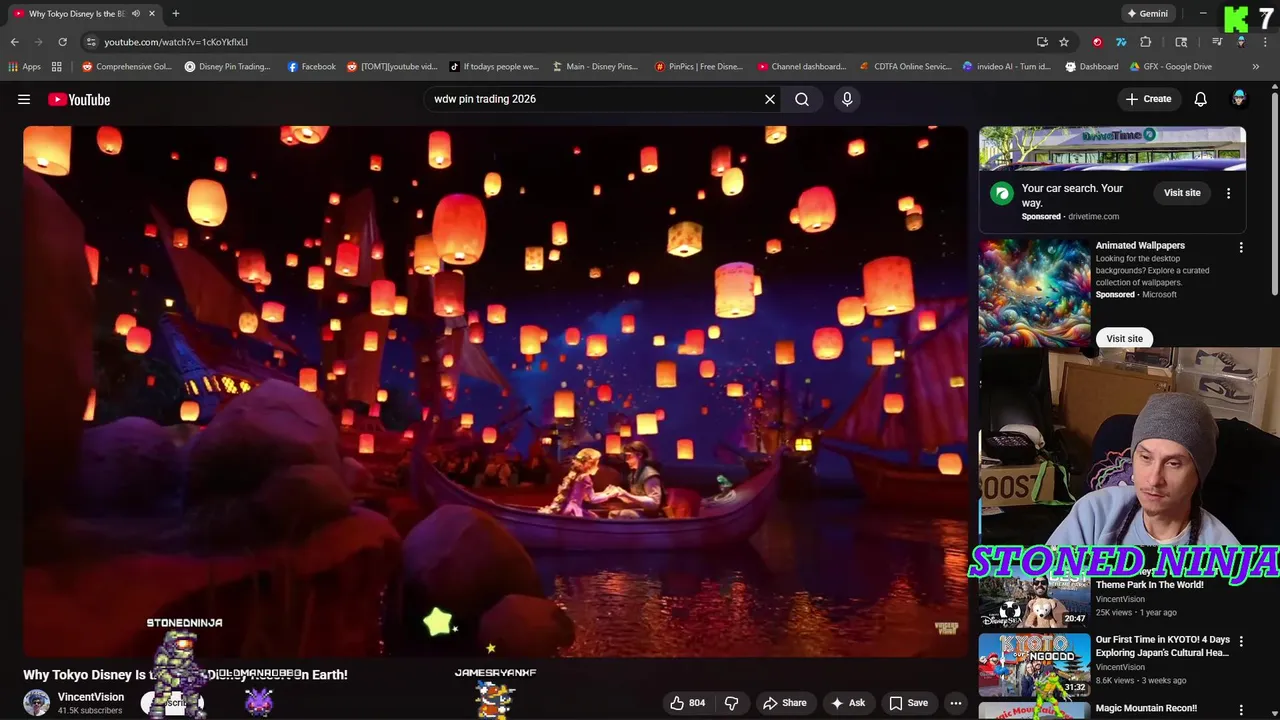Screen dimensions: 1280x720
Task: Open install or cast icon in address bar
Action: point(1042,42)
